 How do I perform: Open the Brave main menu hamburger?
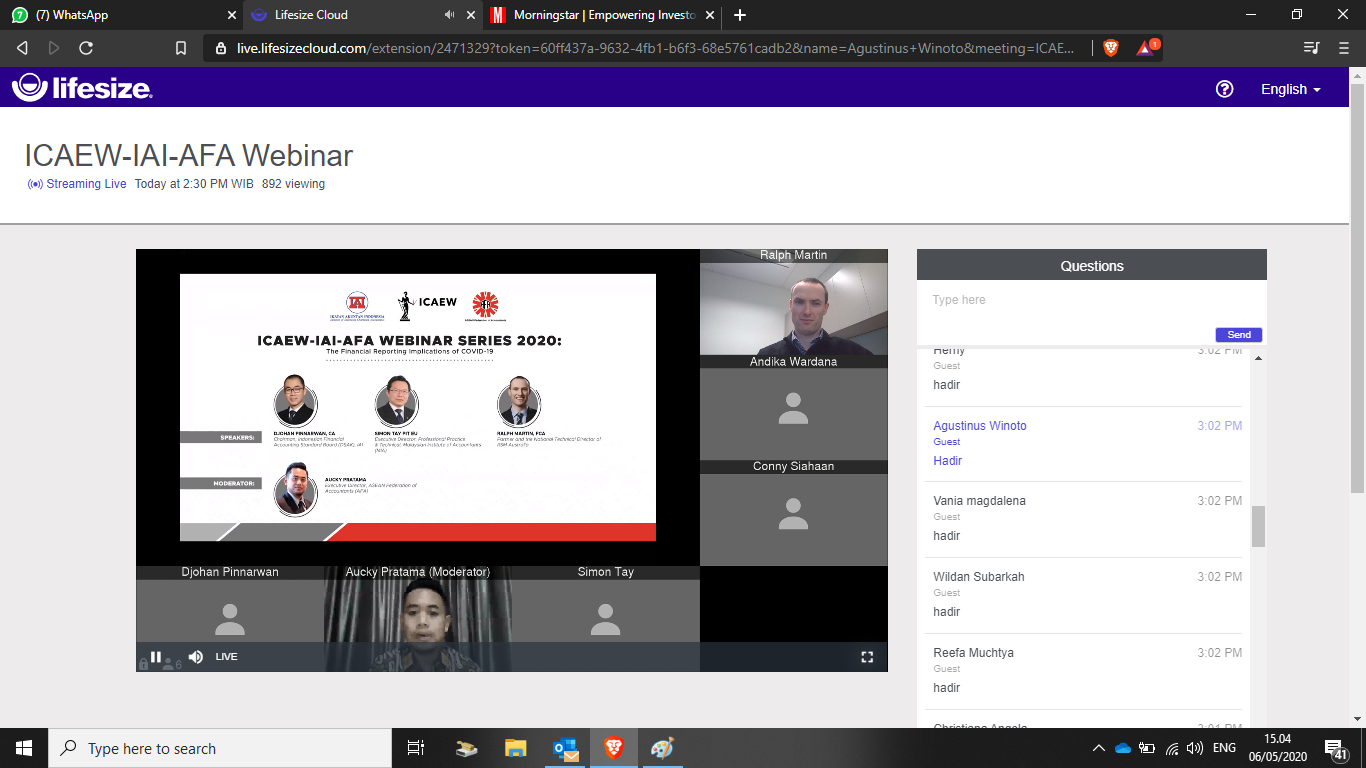click(1343, 48)
